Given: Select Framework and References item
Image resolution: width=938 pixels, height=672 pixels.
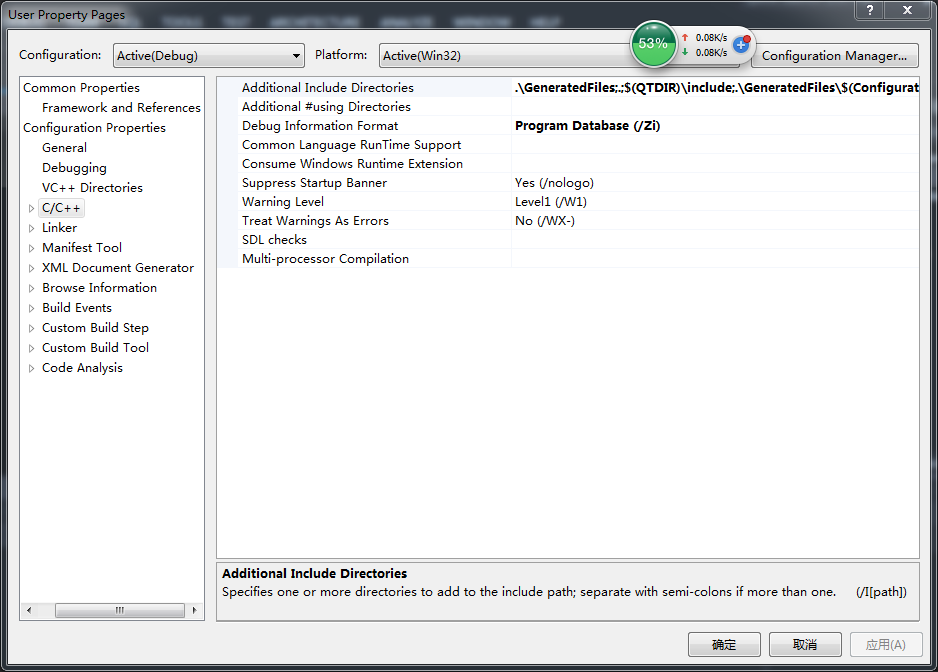Looking at the screenshot, I should (x=121, y=108).
